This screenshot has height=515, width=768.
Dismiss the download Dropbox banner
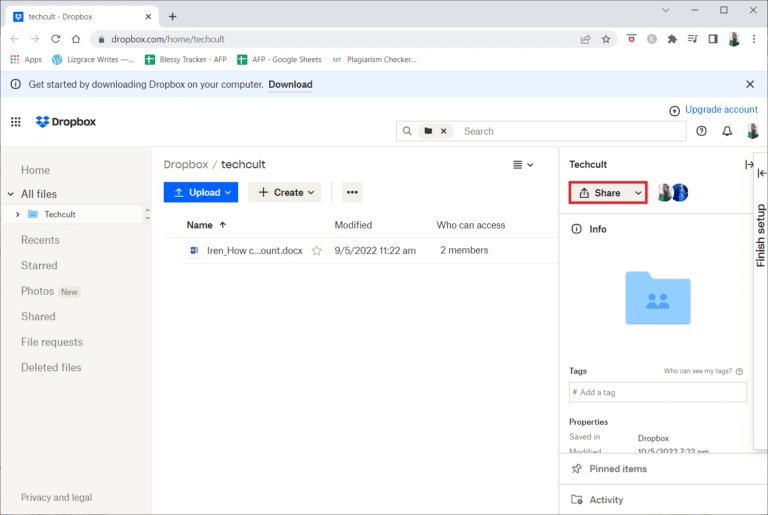pyautogui.click(x=750, y=84)
